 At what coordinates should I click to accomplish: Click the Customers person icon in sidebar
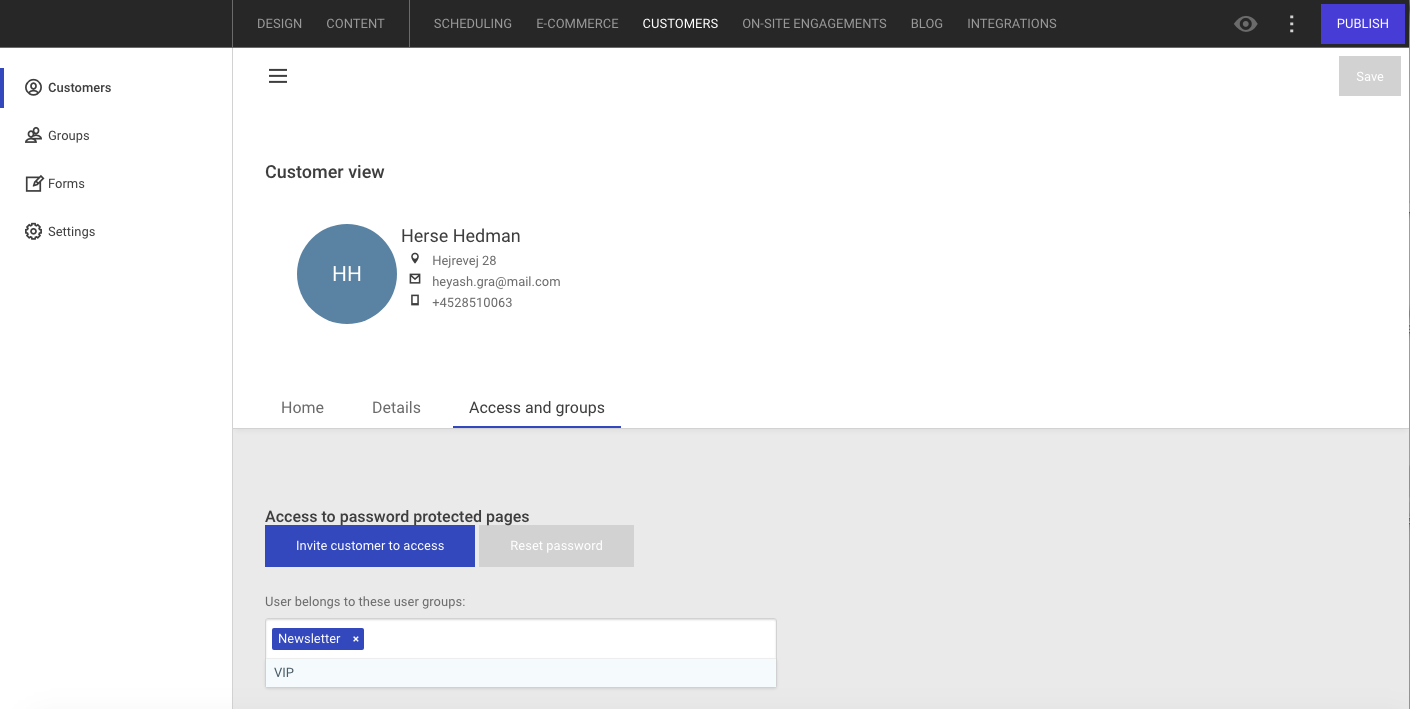(33, 88)
